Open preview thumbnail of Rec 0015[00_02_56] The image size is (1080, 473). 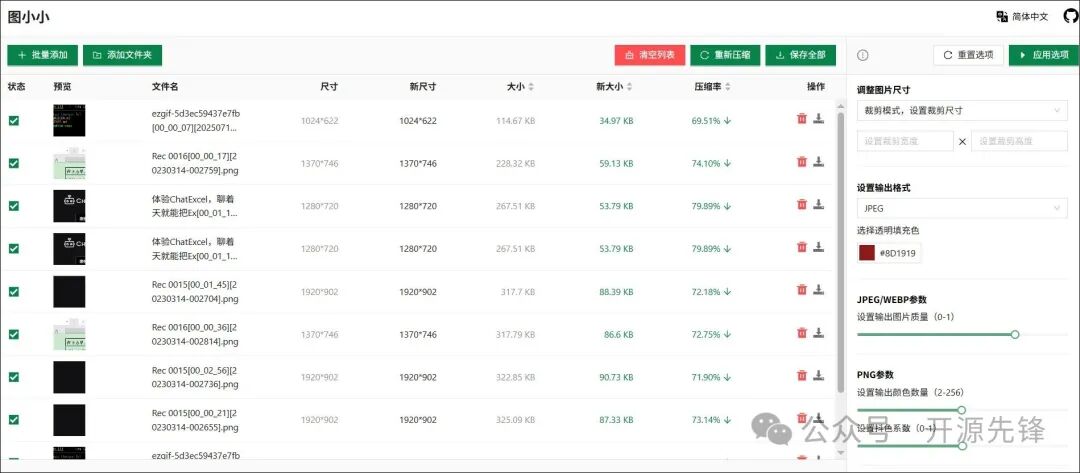click(69, 377)
